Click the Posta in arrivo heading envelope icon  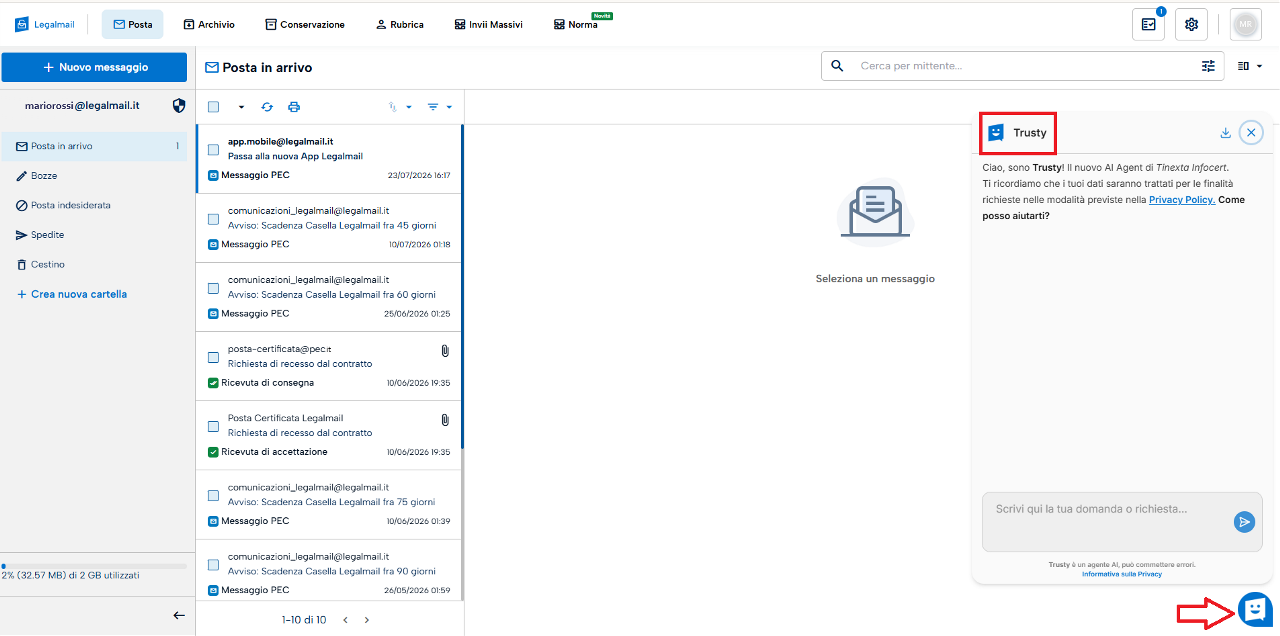pyautogui.click(x=212, y=68)
